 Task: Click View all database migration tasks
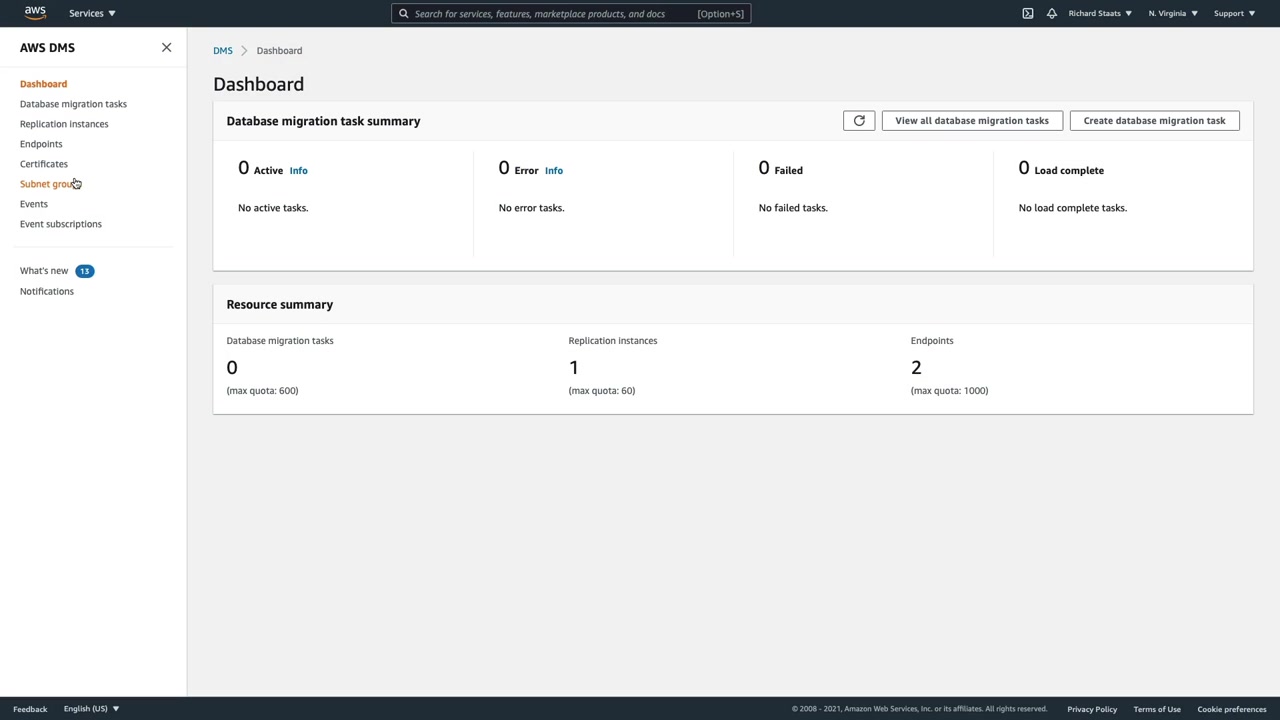(x=972, y=121)
